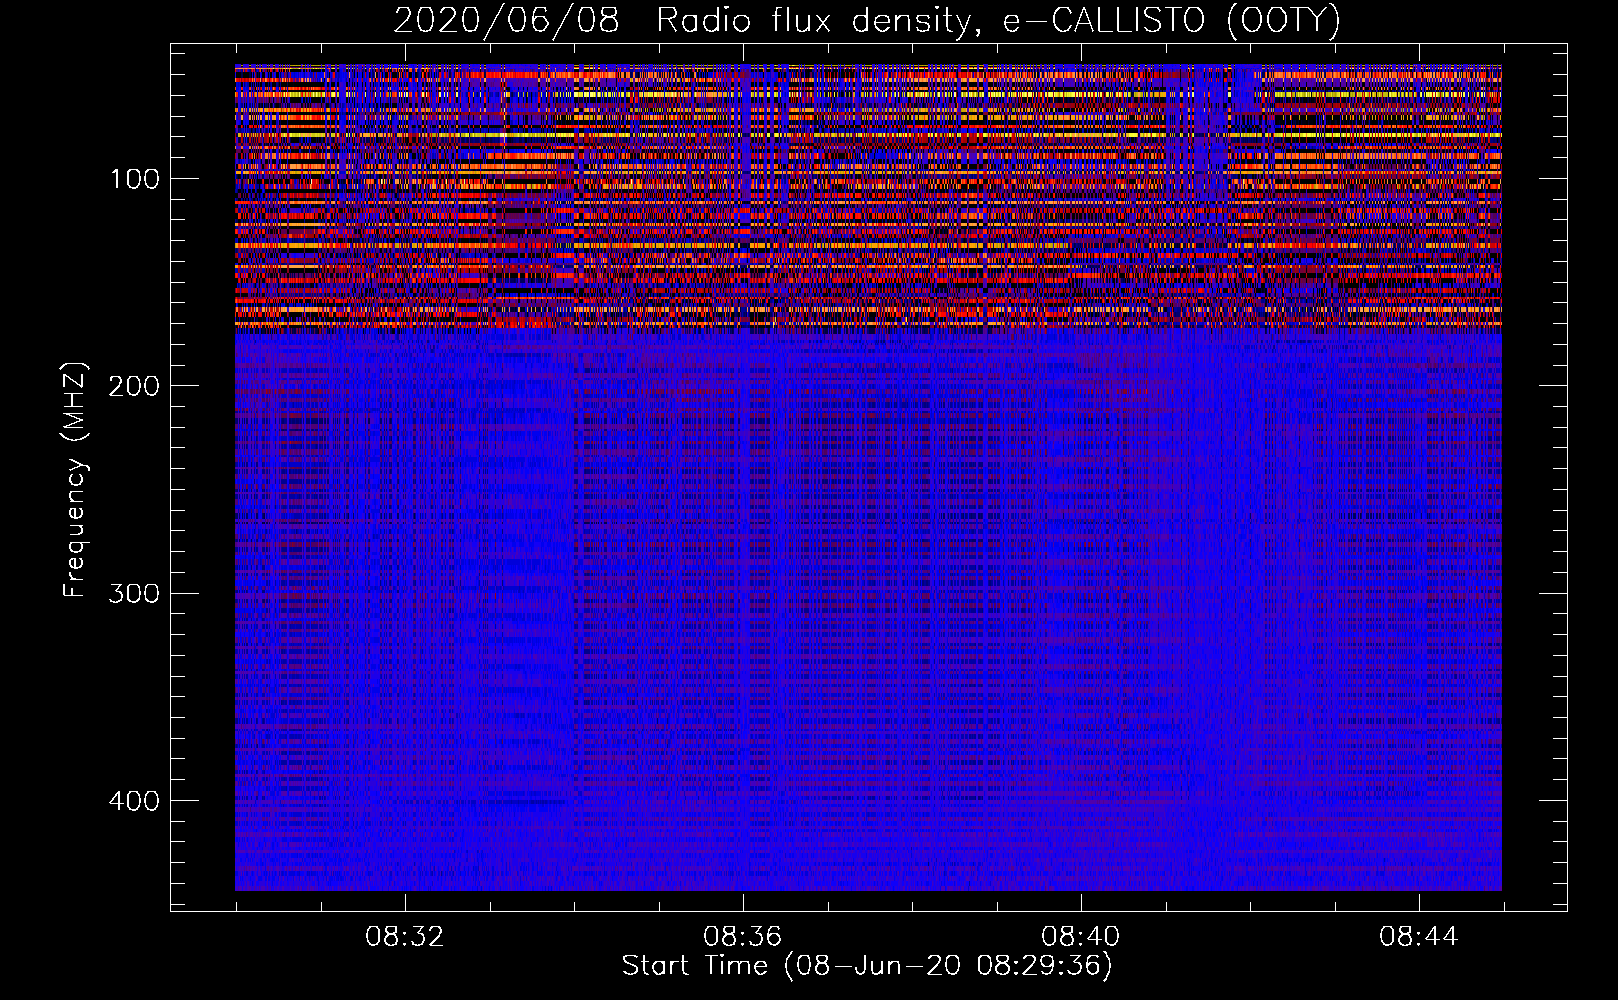Click the 300 frequency tick label
Screen dimensions: 1618x1000
134,594
